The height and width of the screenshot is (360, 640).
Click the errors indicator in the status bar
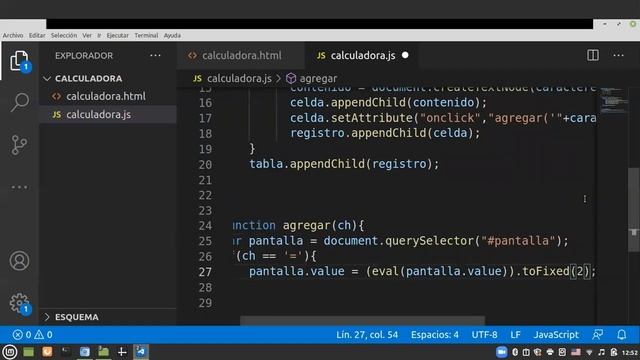22,335
